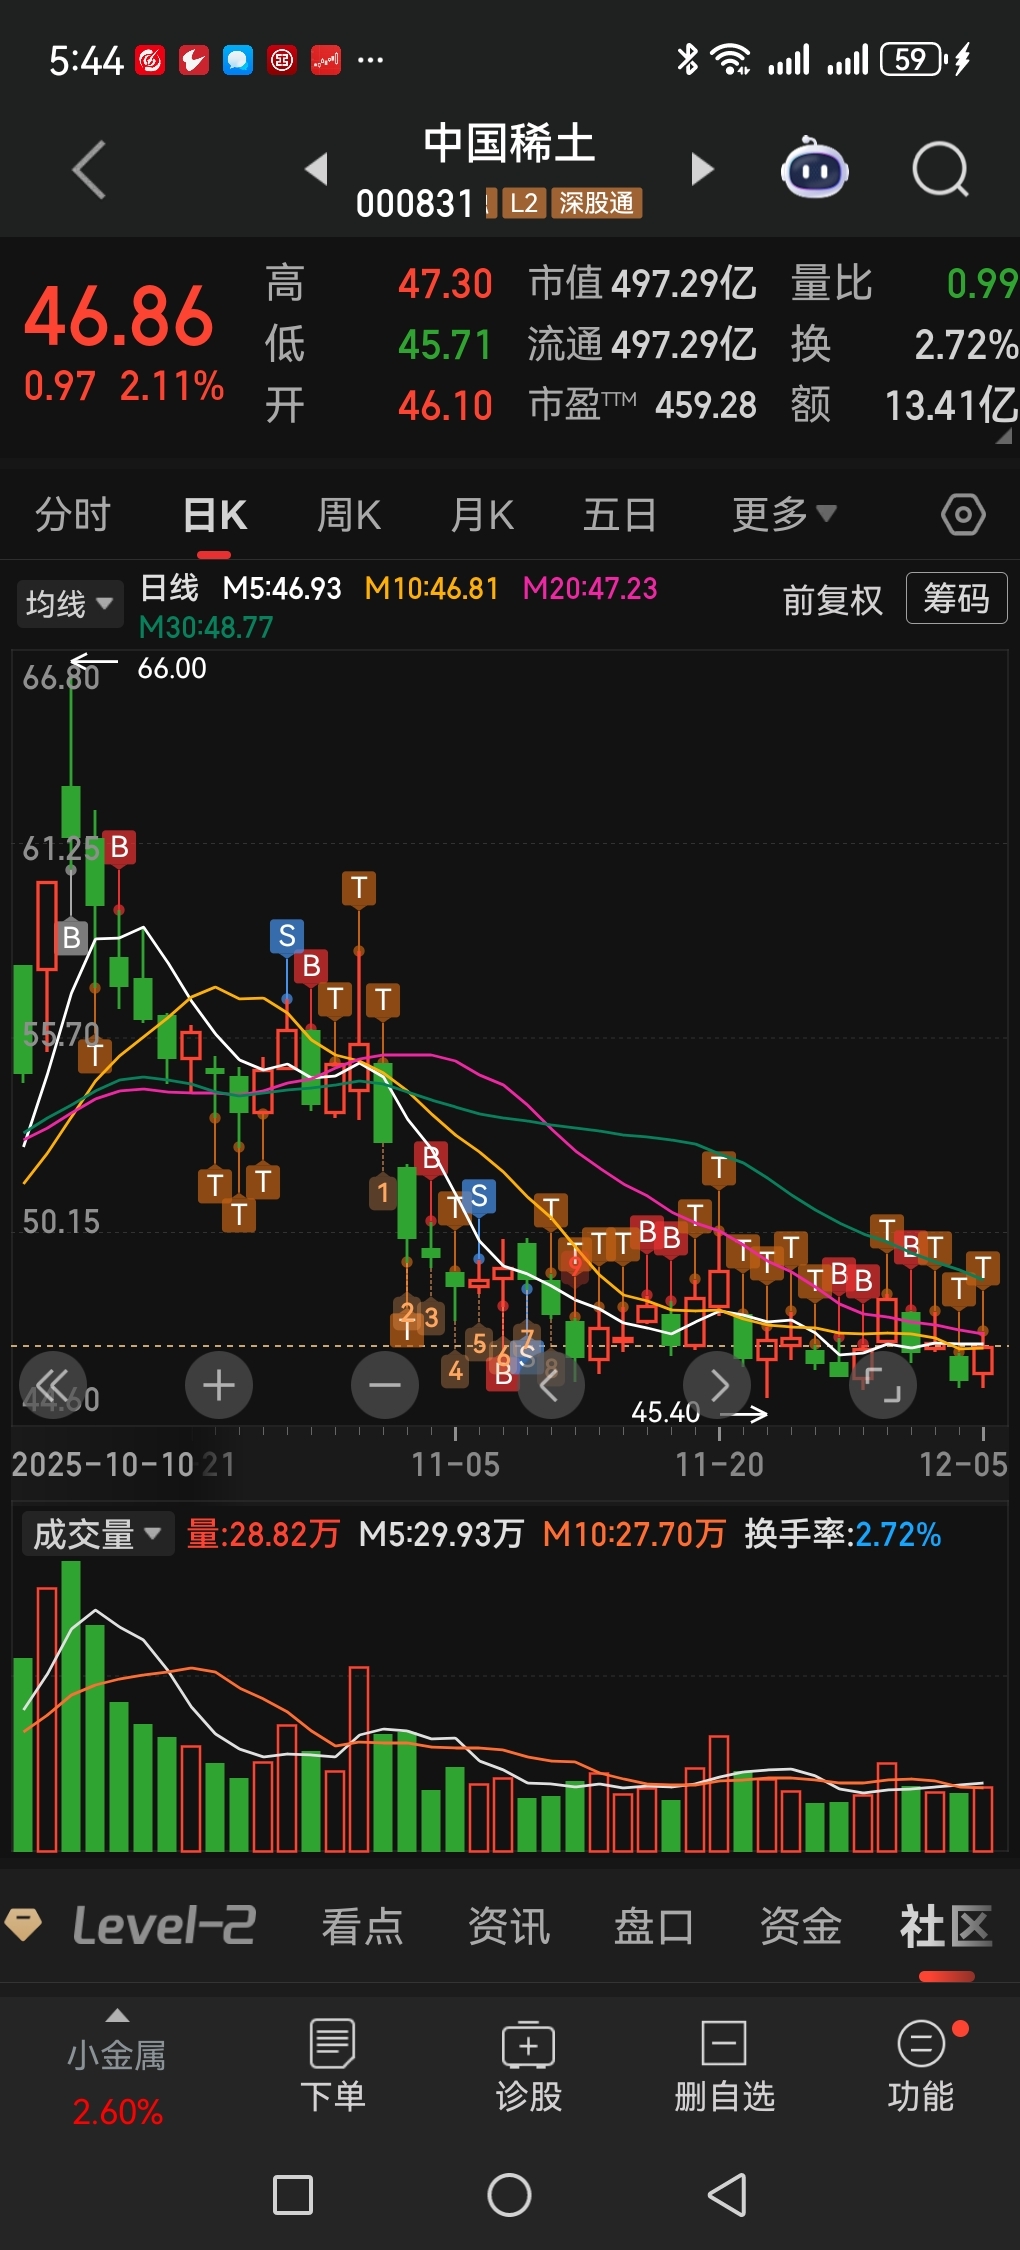Viewport: 1020px width, 2250px height.
Task: Switch to 周K tab
Action: [x=349, y=515]
